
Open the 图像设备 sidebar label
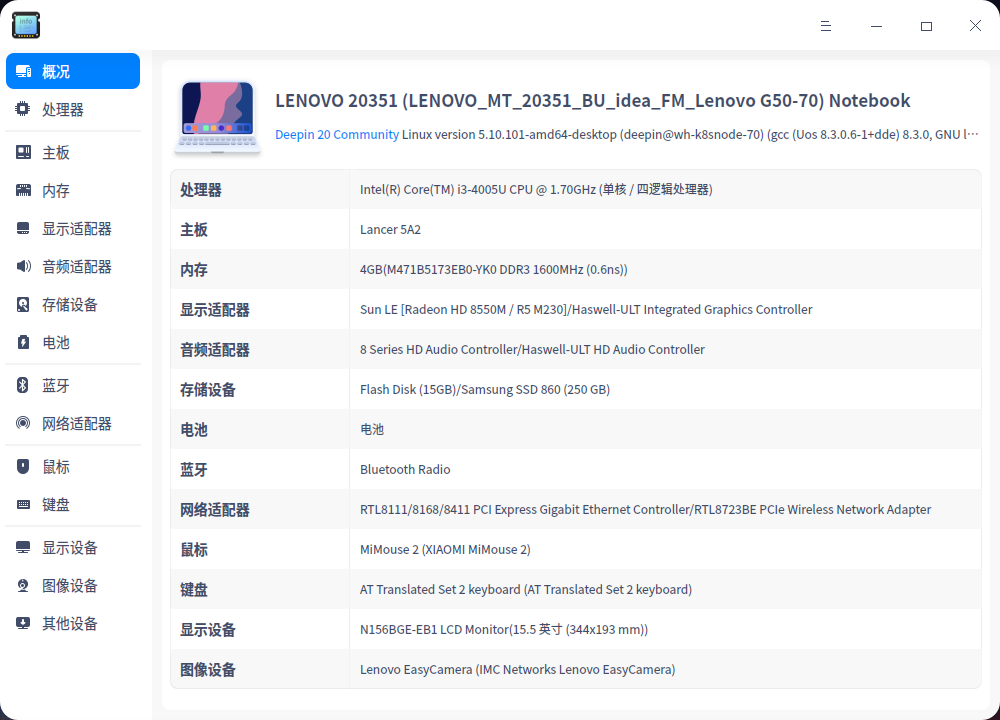[70, 585]
